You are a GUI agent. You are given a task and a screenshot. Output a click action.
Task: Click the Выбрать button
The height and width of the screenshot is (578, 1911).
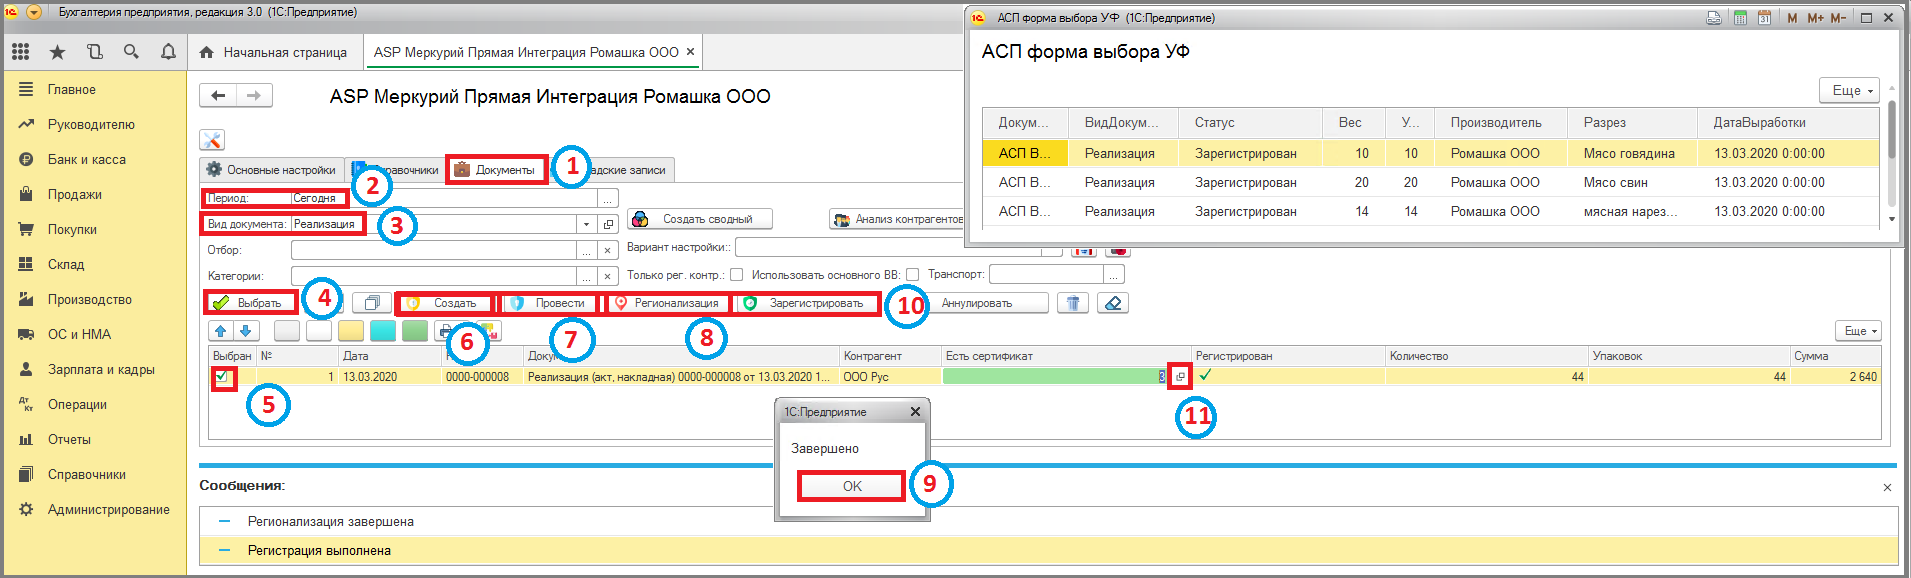(251, 303)
